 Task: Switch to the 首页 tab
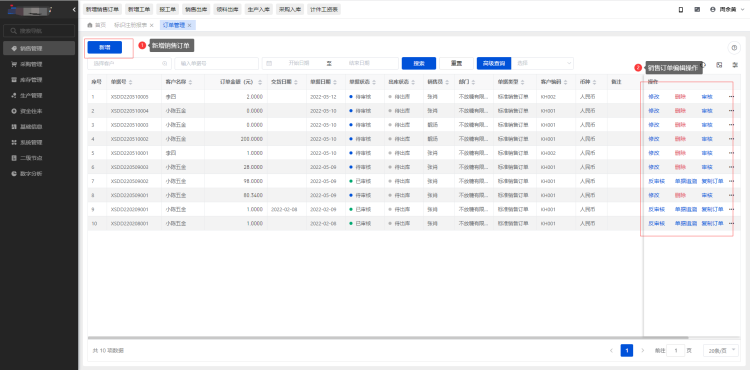point(97,25)
